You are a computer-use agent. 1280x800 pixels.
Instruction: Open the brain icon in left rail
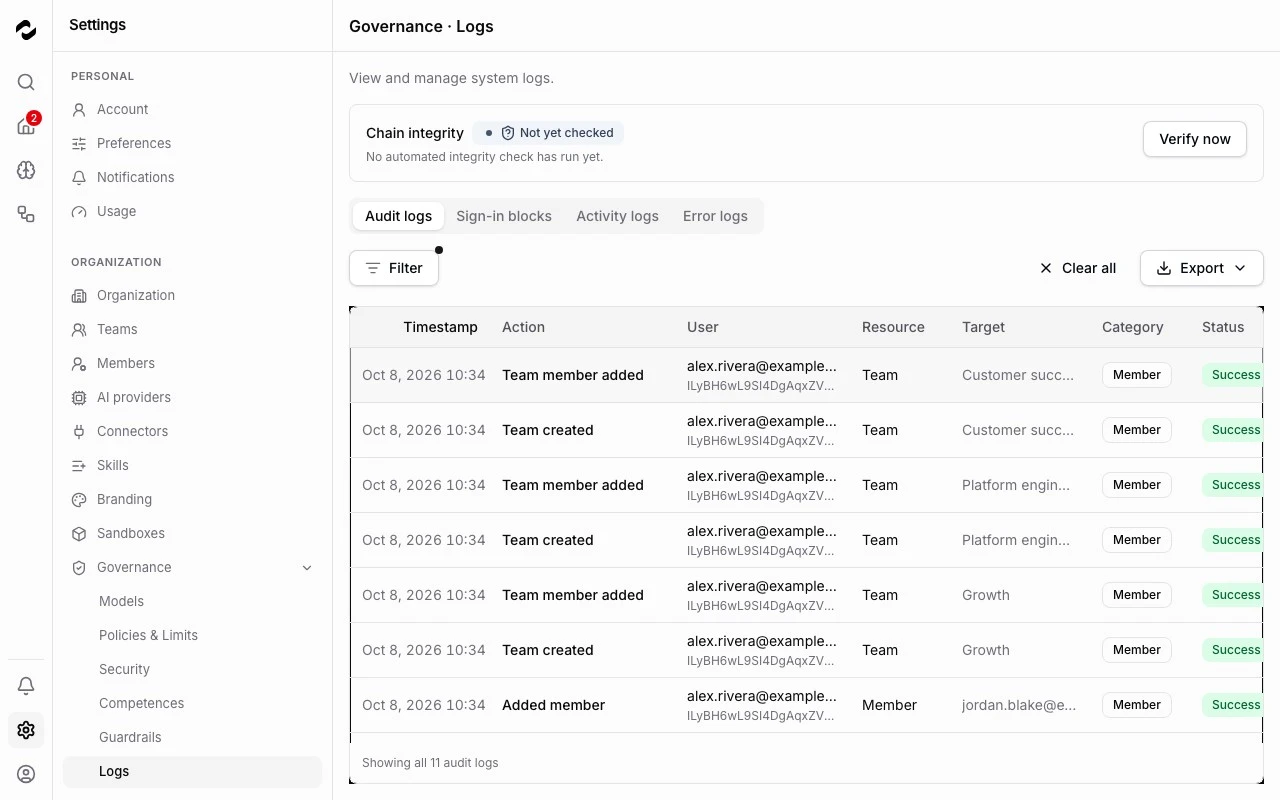pos(26,170)
